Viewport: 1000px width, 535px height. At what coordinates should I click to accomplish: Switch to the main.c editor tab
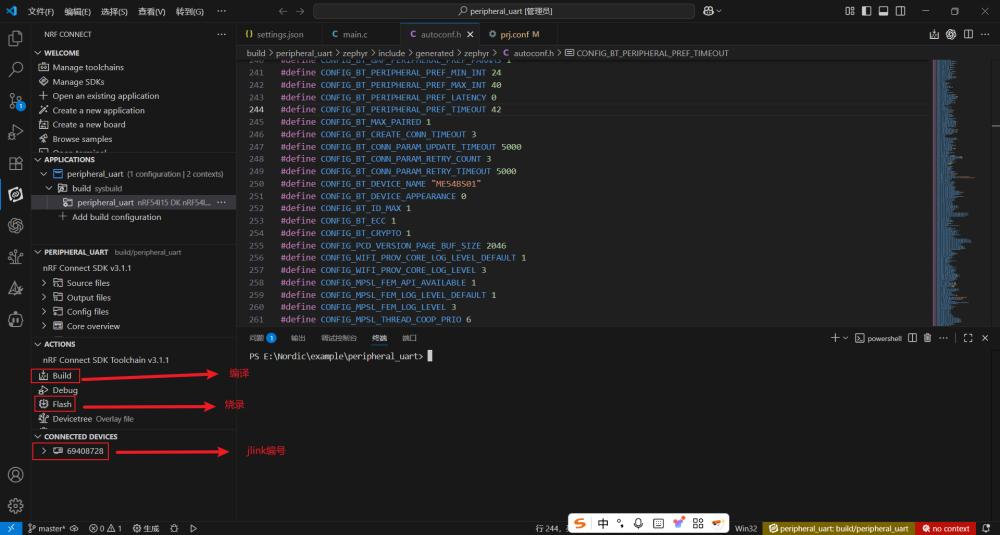[x=349, y=34]
